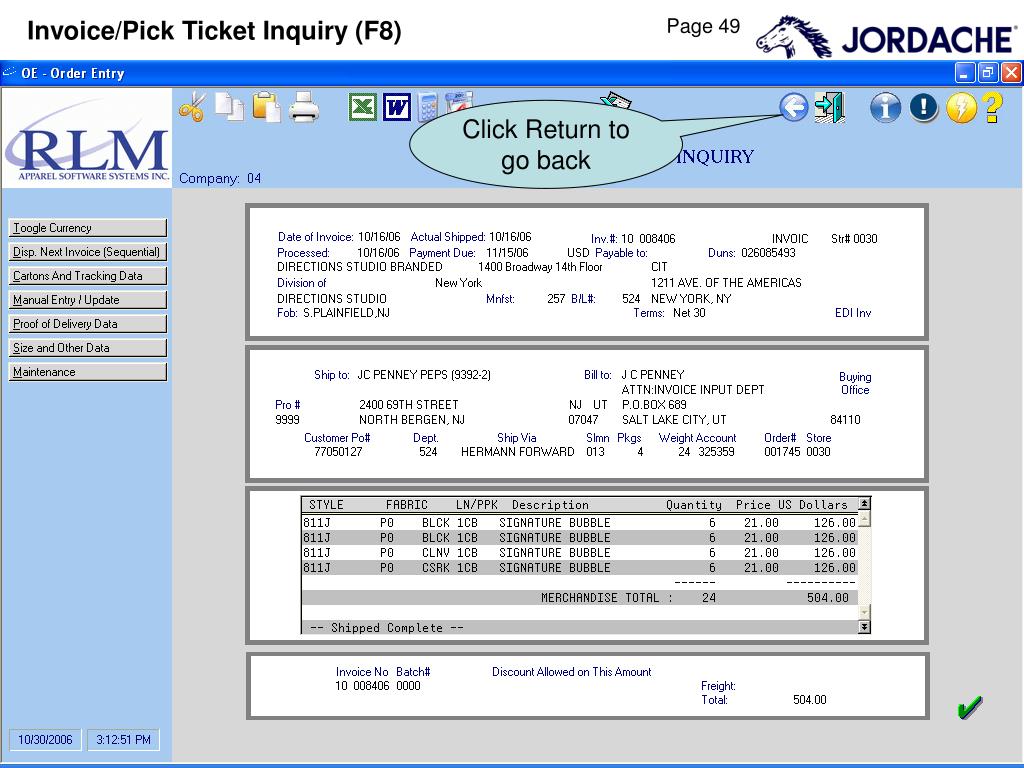Open Size and Other Data
Screen dimensions: 1024x768
[88, 348]
